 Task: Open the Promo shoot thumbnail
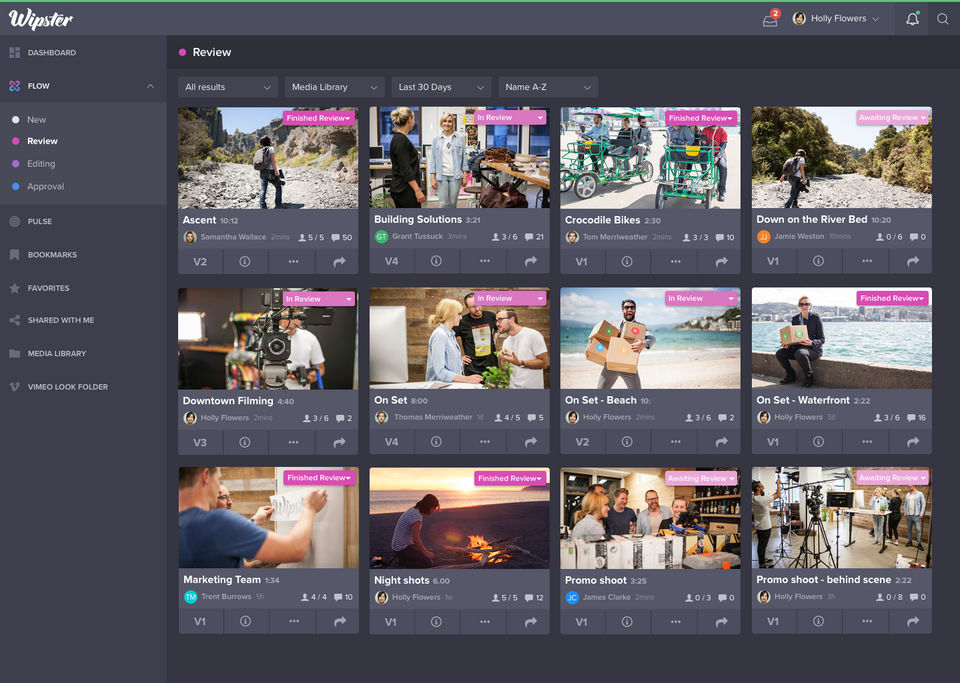click(x=650, y=518)
